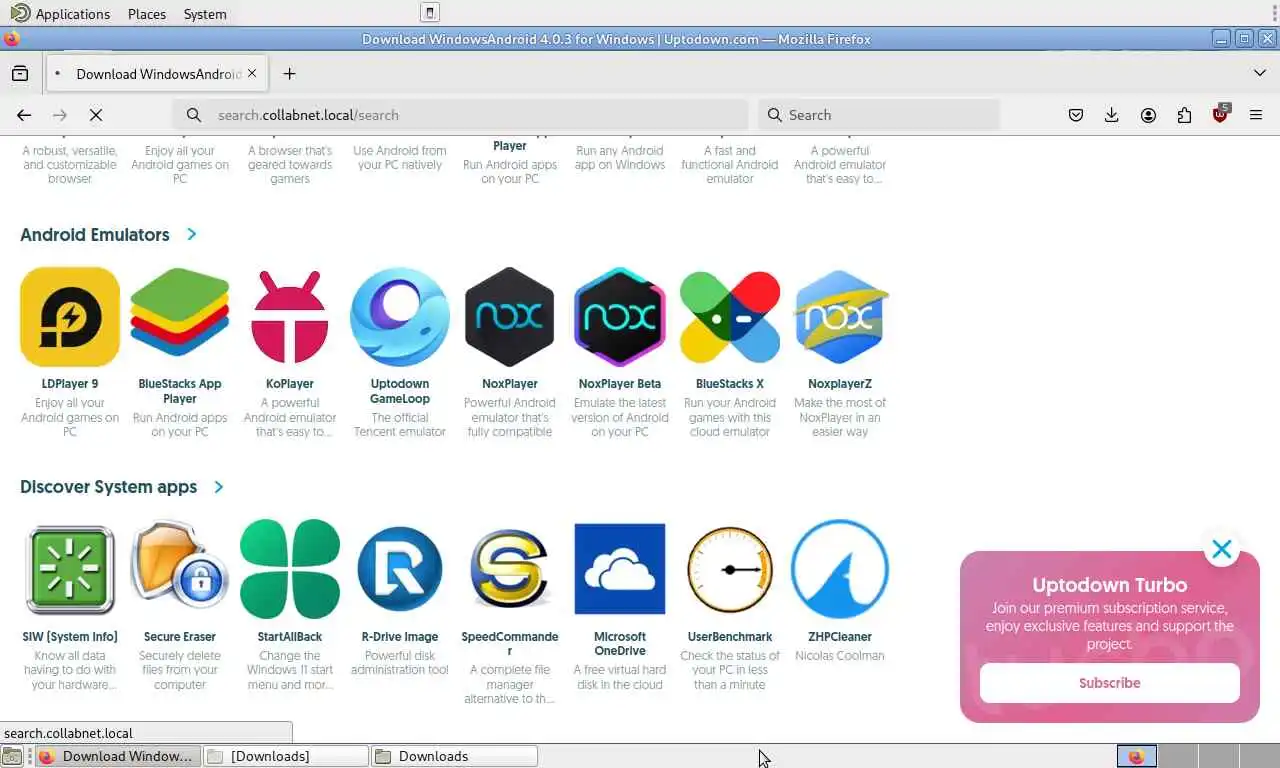1280x768 pixels.
Task: Click the Subscribe button
Action: 1109,683
